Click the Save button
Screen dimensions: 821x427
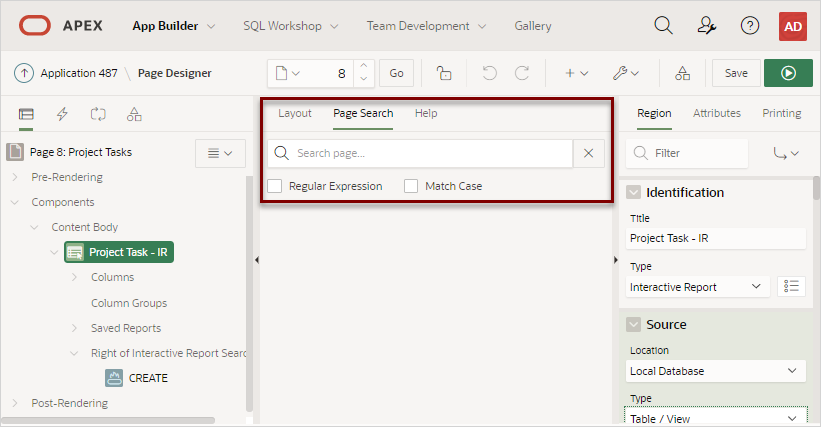pyautogui.click(x=736, y=73)
